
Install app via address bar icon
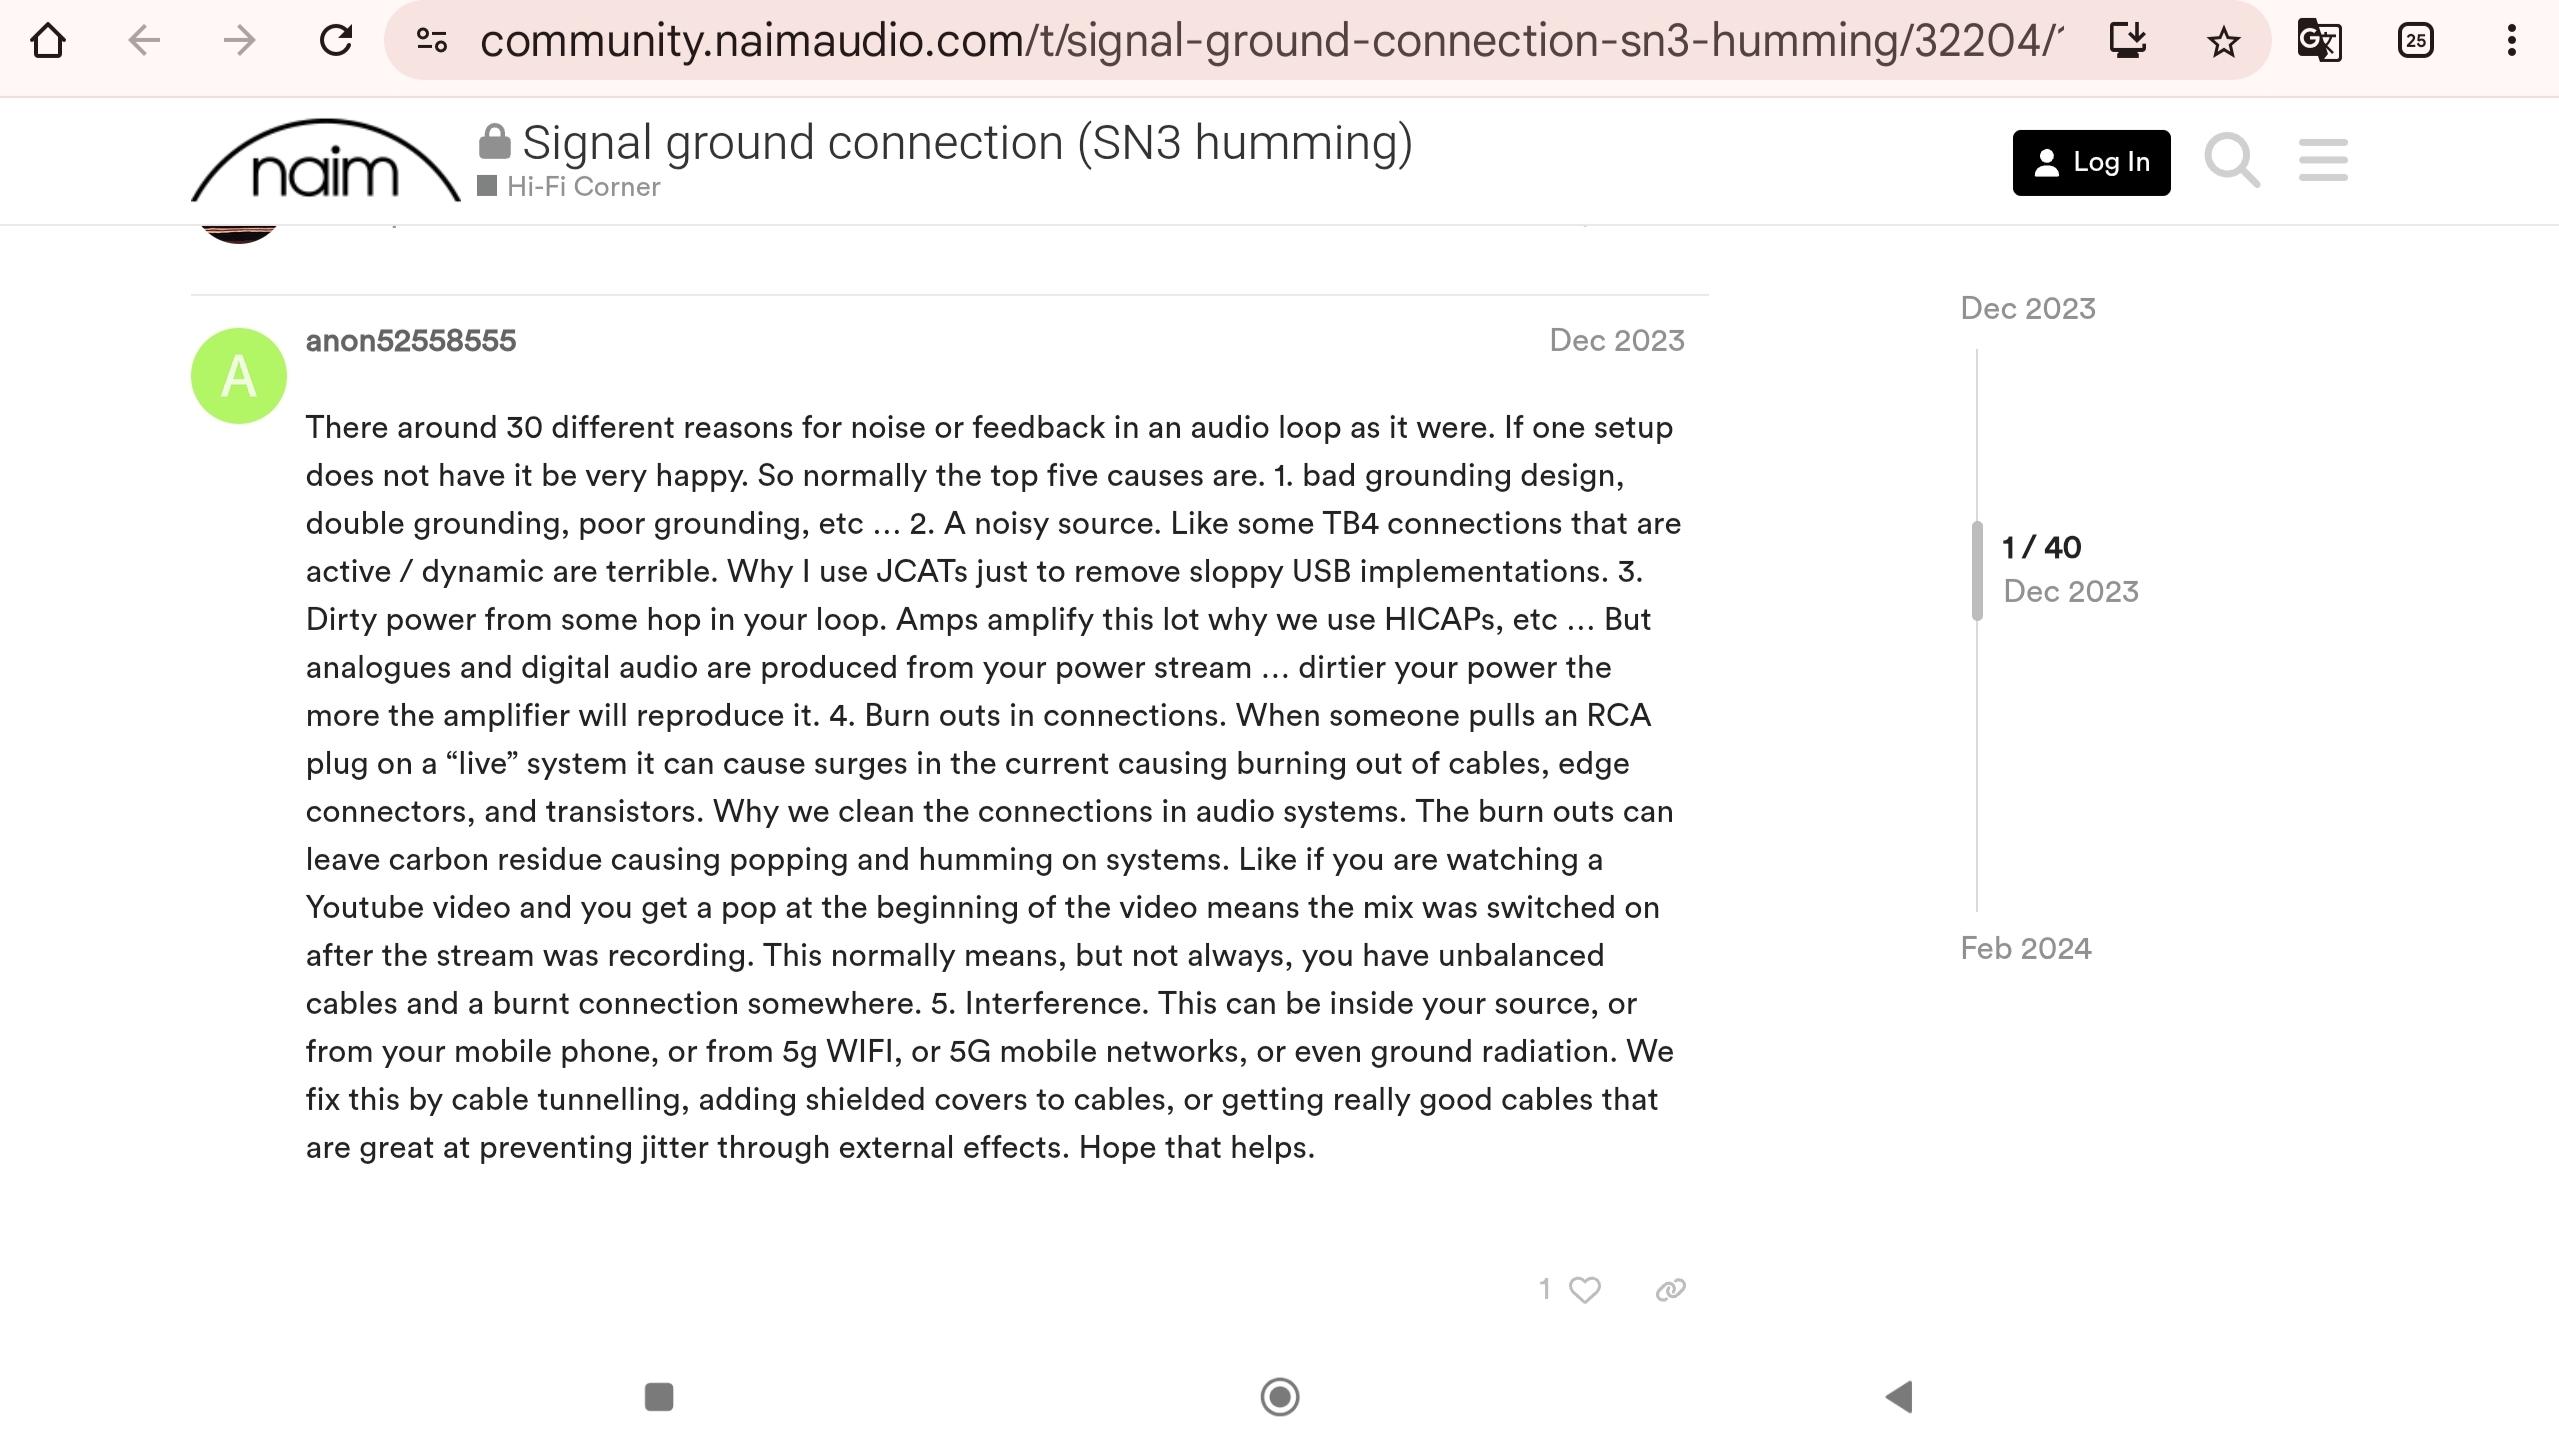(x=2128, y=41)
